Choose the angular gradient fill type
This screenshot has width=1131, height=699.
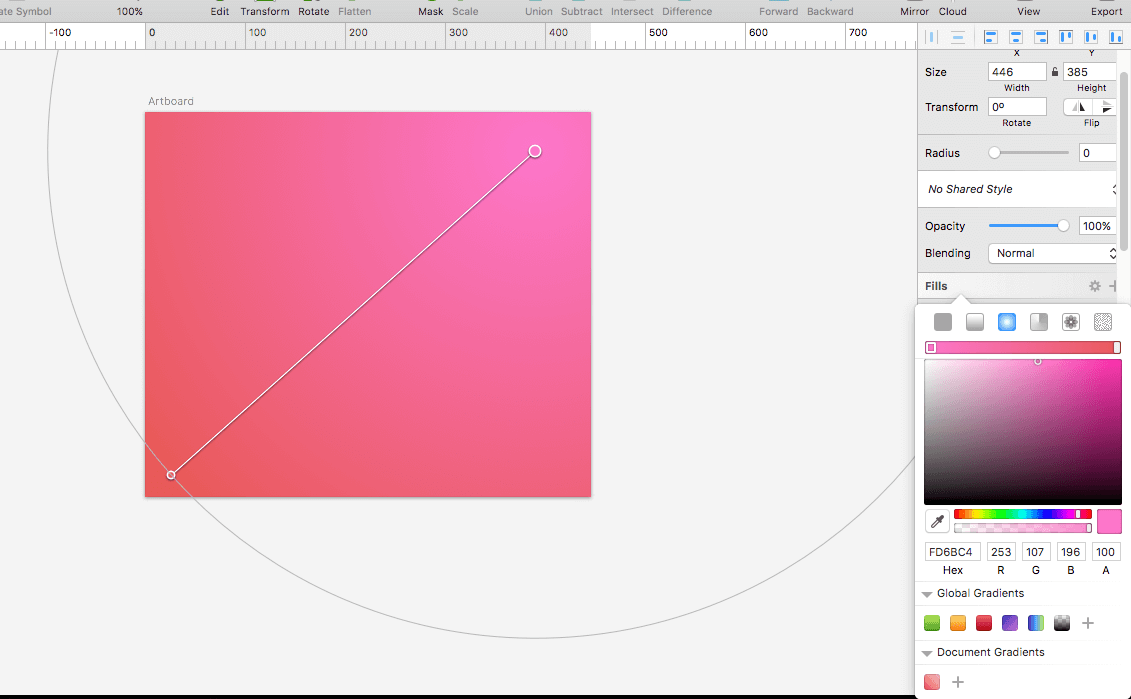(x=1039, y=322)
